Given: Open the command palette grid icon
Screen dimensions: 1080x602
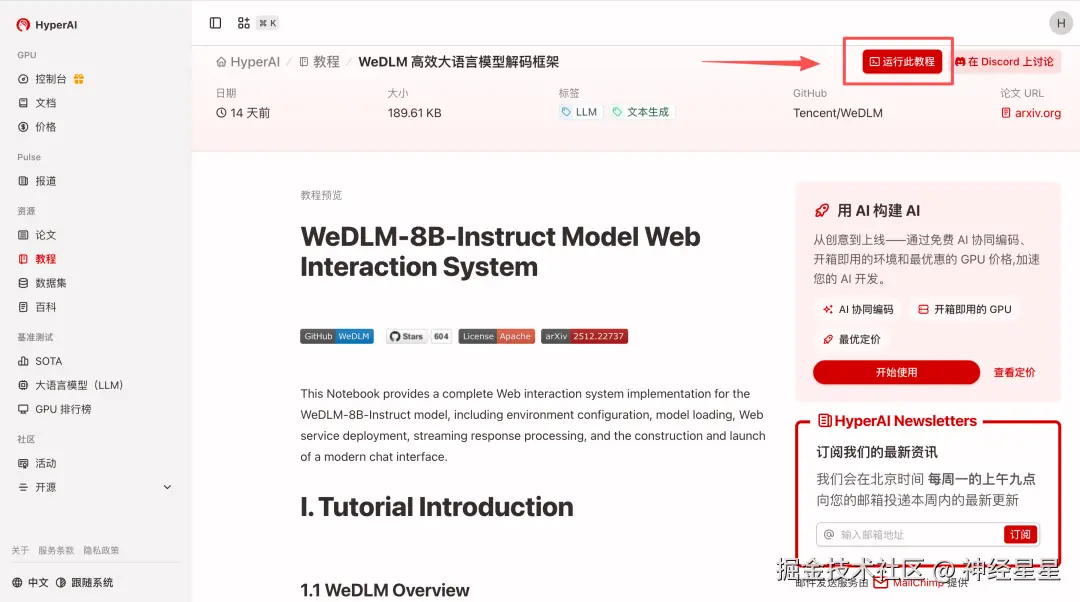Looking at the screenshot, I should pyautogui.click(x=244, y=23).
